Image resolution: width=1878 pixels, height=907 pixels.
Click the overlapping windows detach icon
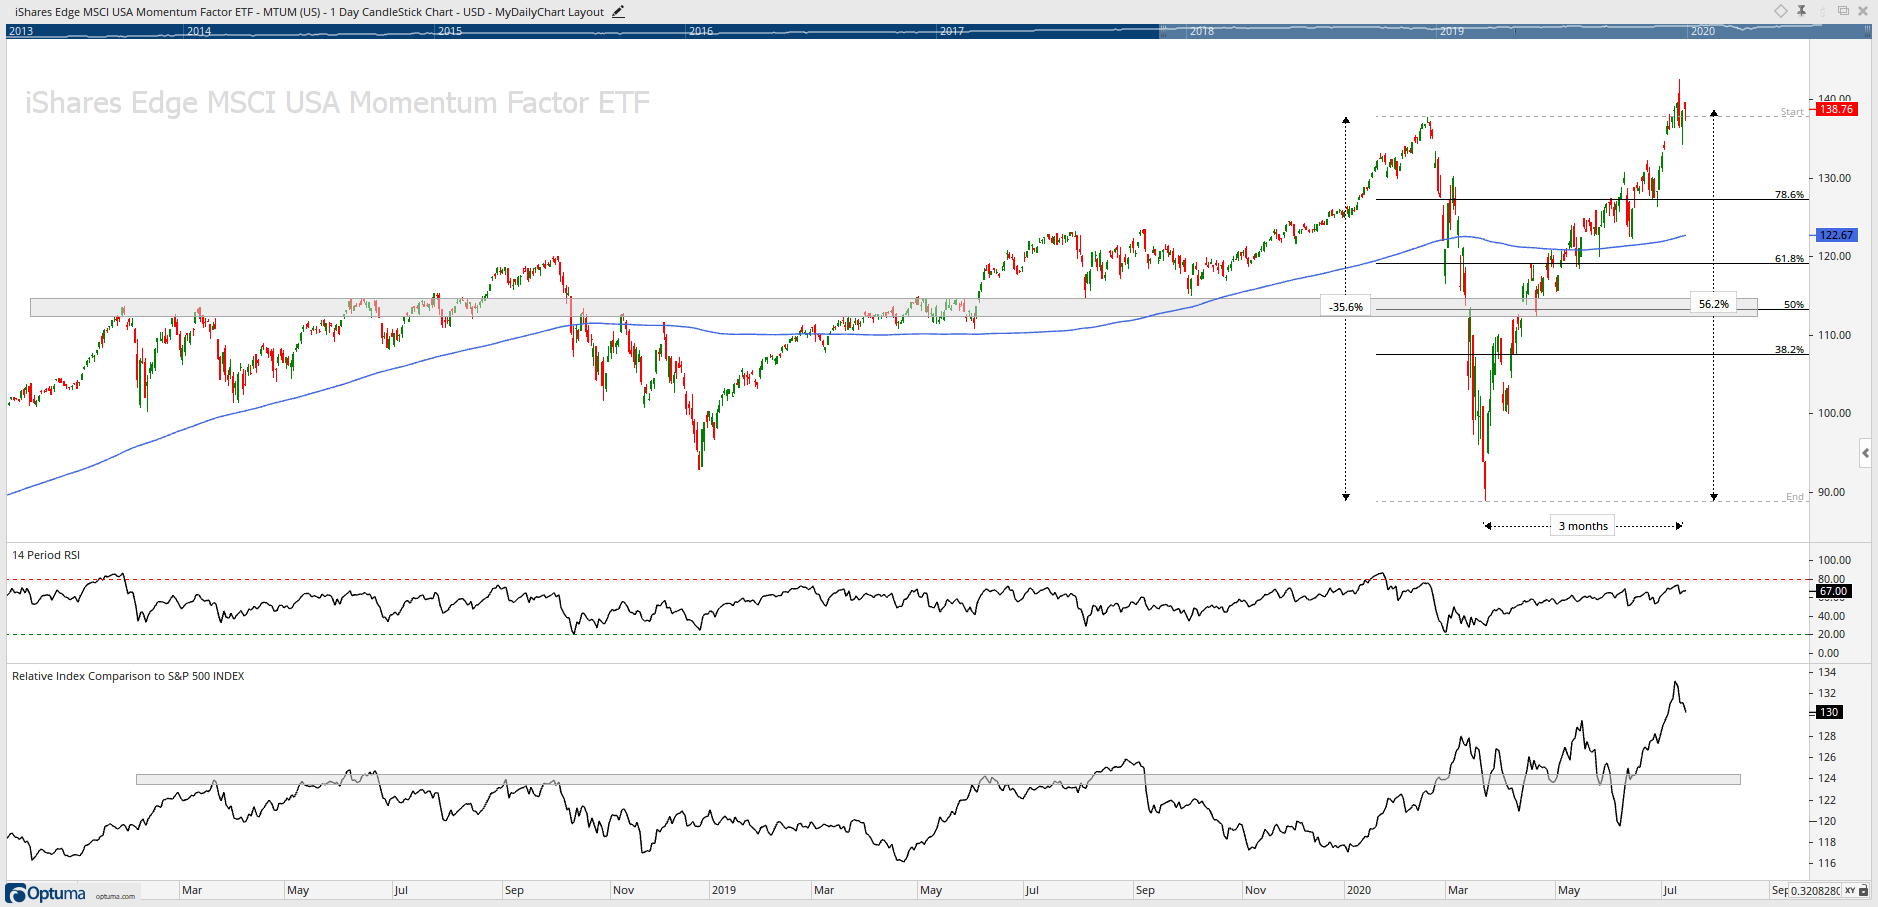(x=1843, y=11)
